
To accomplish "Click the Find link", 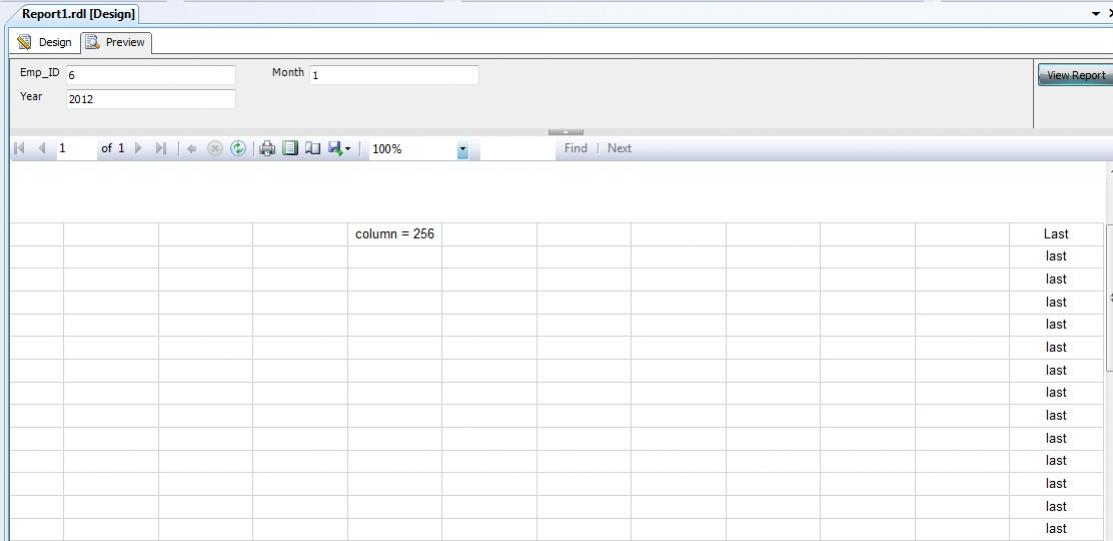I will click(x=576, y=148).
